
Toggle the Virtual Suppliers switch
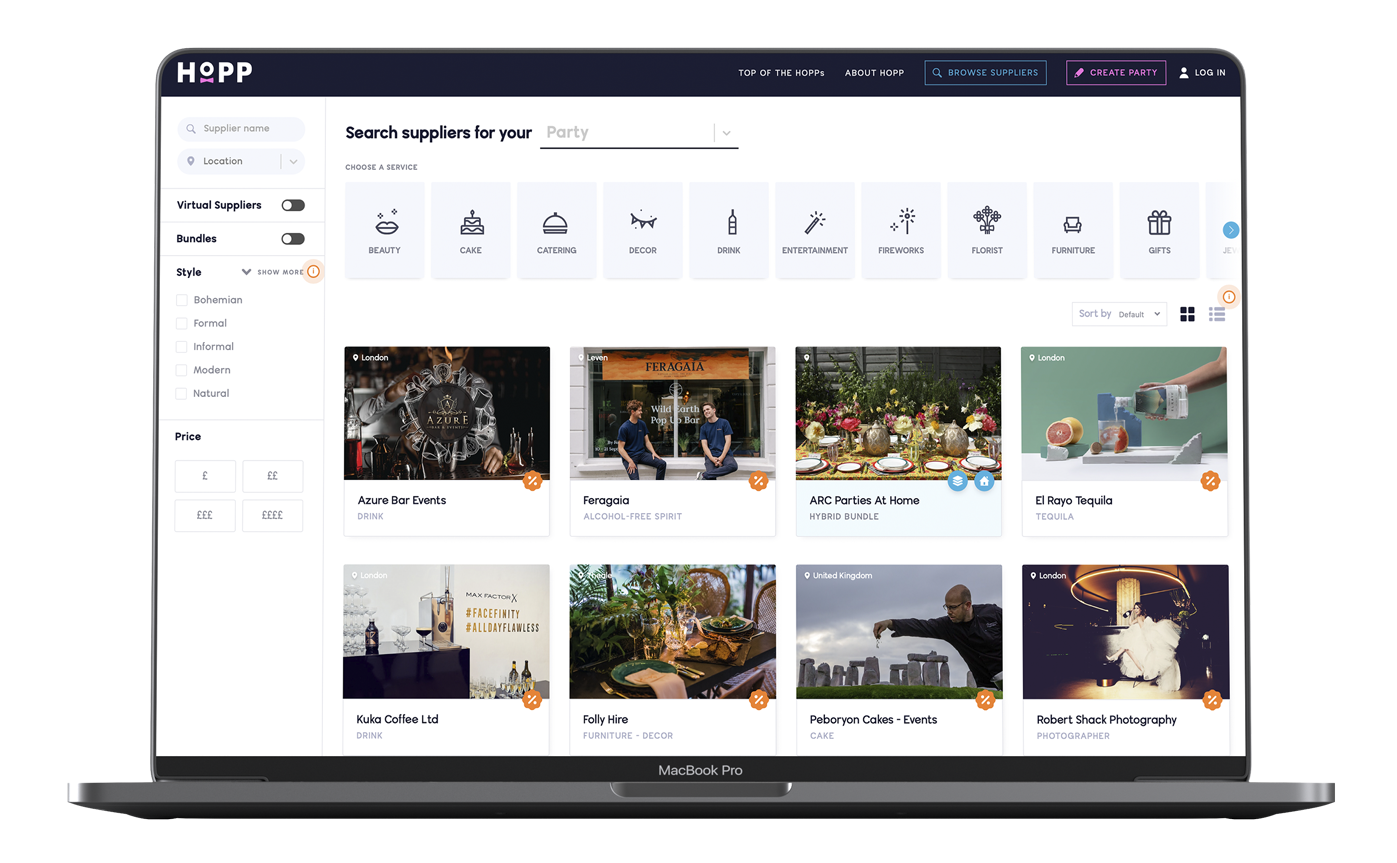coord(293,205)
